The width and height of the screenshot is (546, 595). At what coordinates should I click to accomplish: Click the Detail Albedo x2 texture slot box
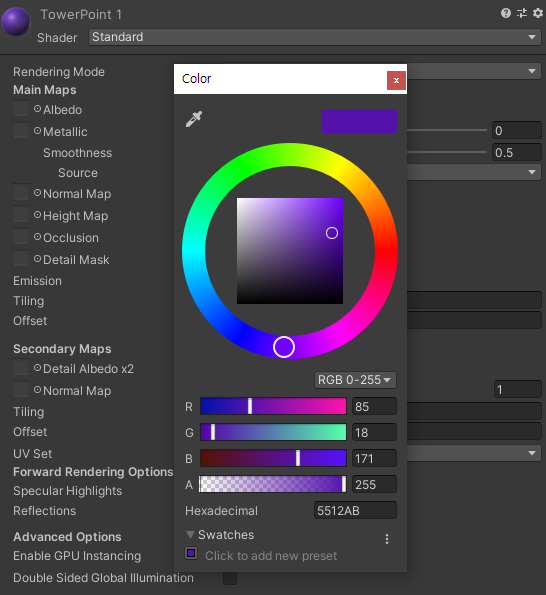[21, 367]
